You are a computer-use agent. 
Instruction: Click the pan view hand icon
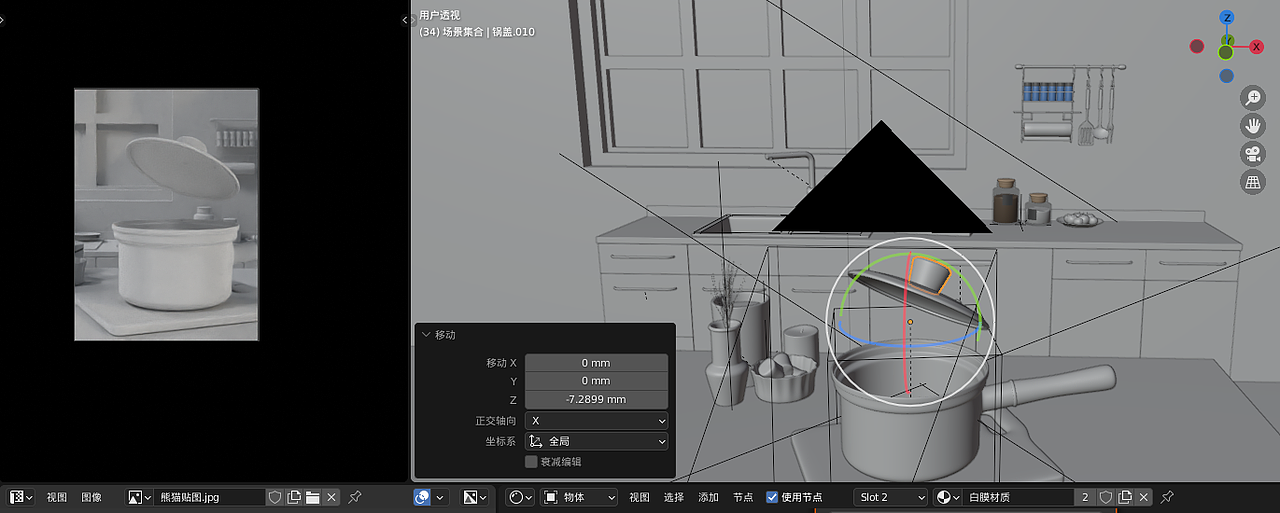[x=1253, y=126]
